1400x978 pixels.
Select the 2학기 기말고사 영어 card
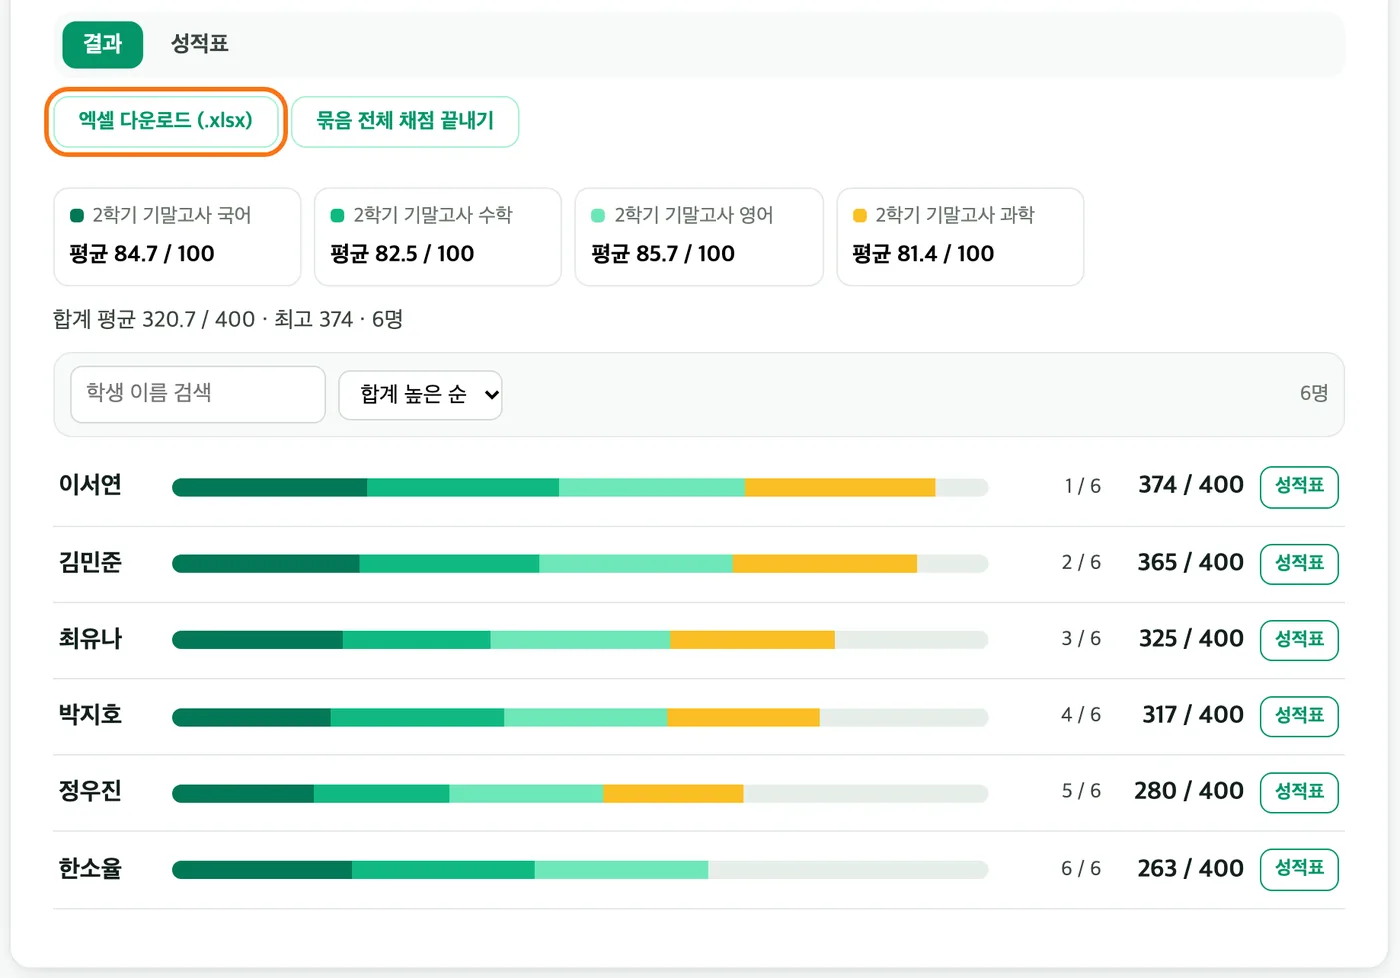point(699,237)
